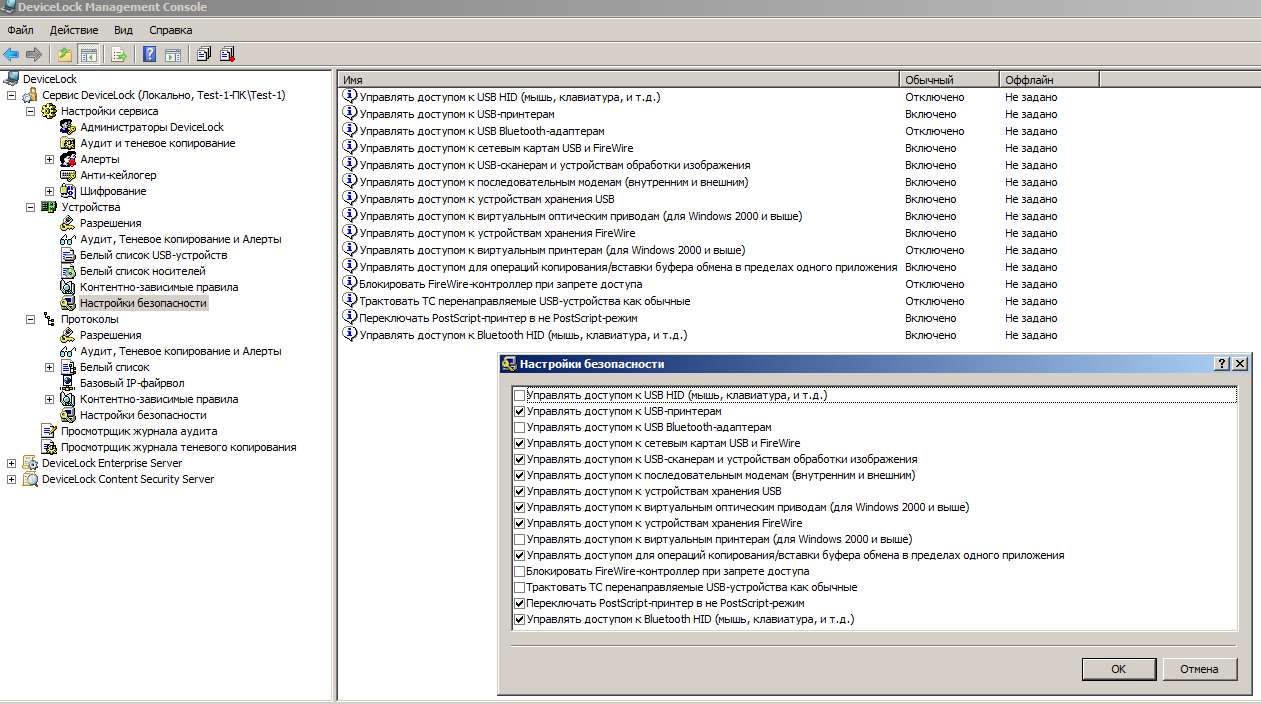
Task: Click the stacked documents icon with red dot
Action: point(227,55)
